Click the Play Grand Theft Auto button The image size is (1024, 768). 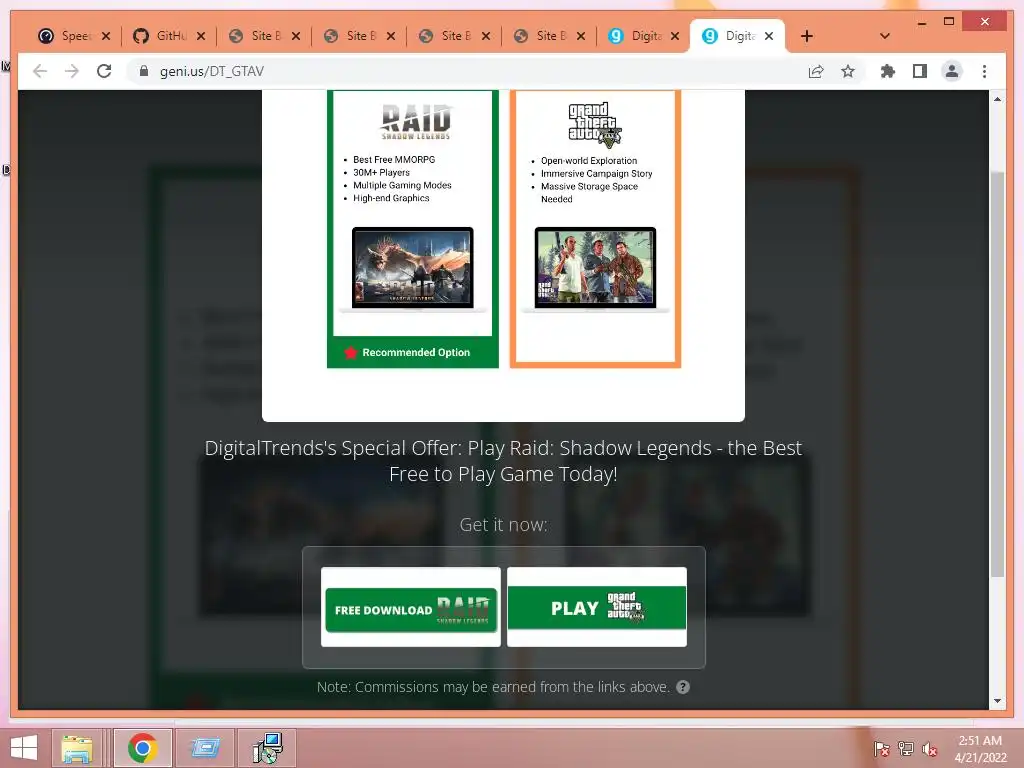tap(597, 608)
